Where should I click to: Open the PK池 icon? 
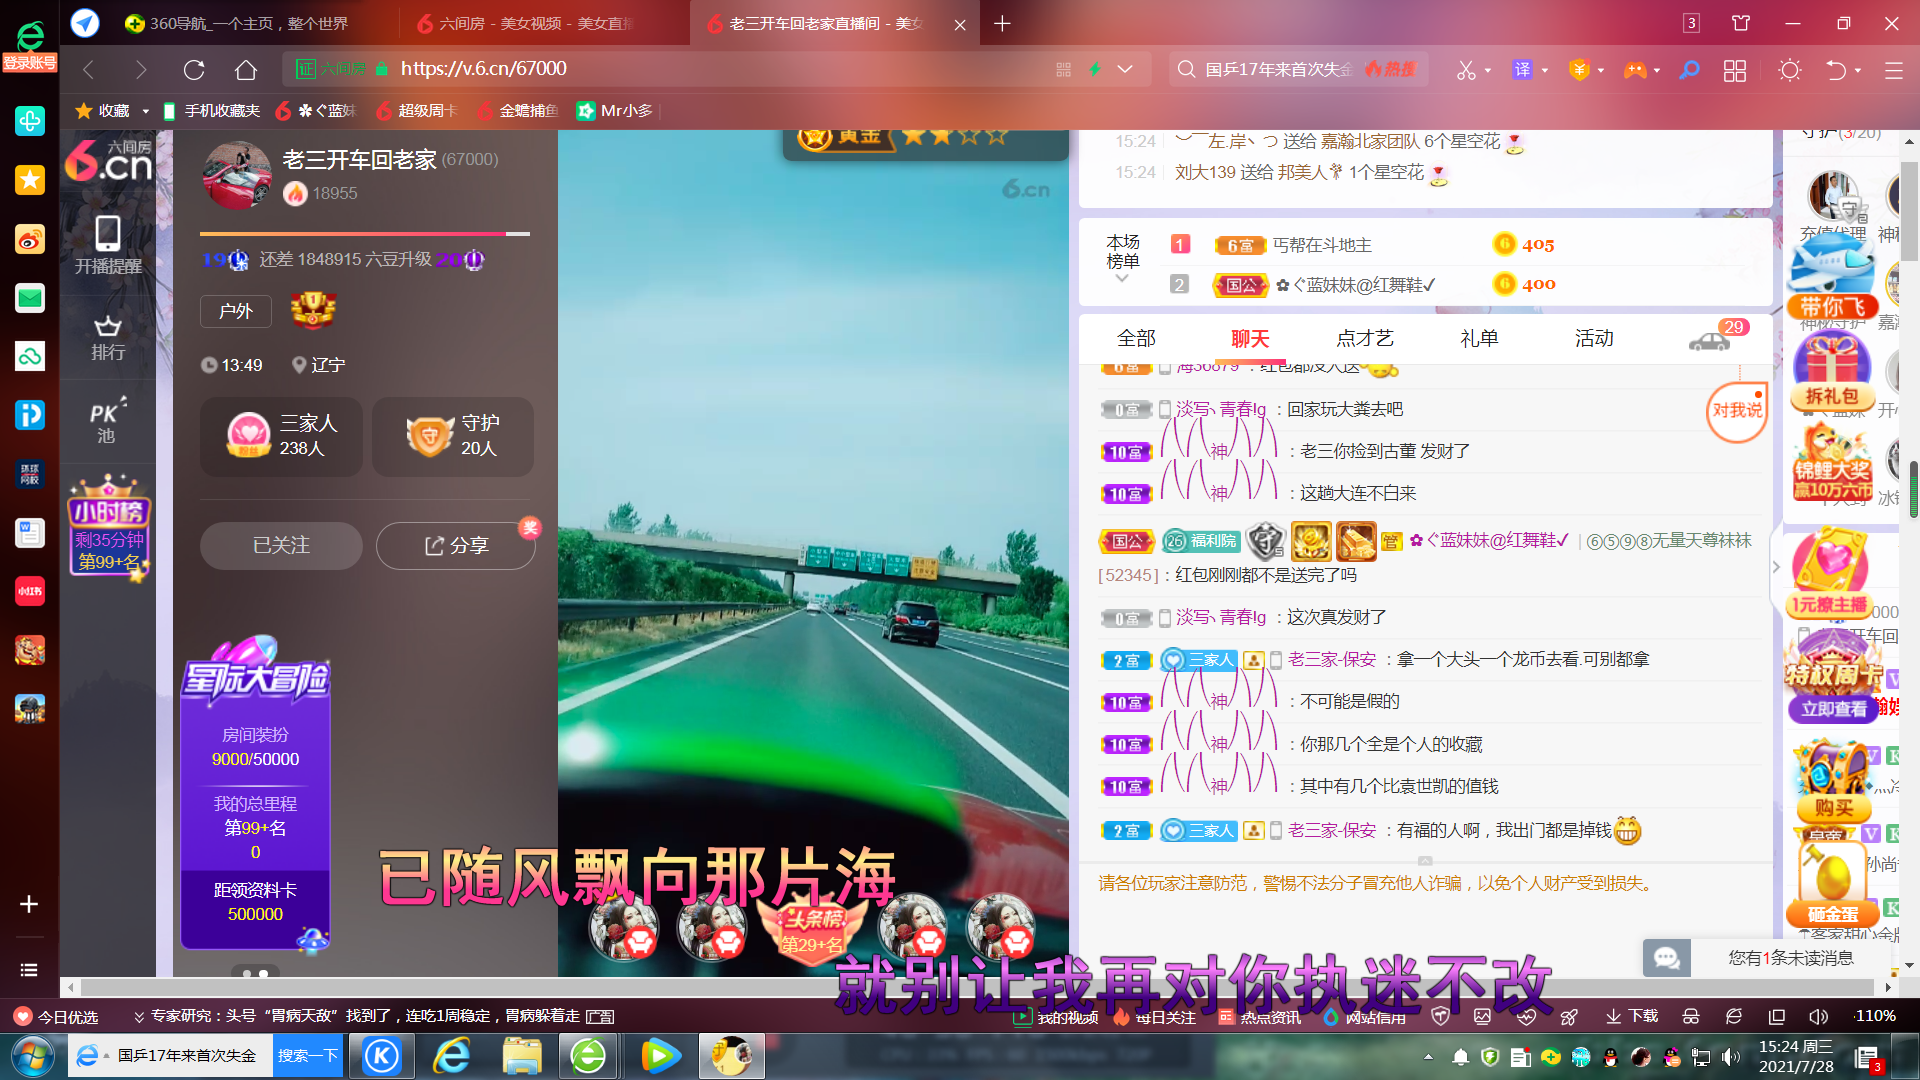(107, 420)
